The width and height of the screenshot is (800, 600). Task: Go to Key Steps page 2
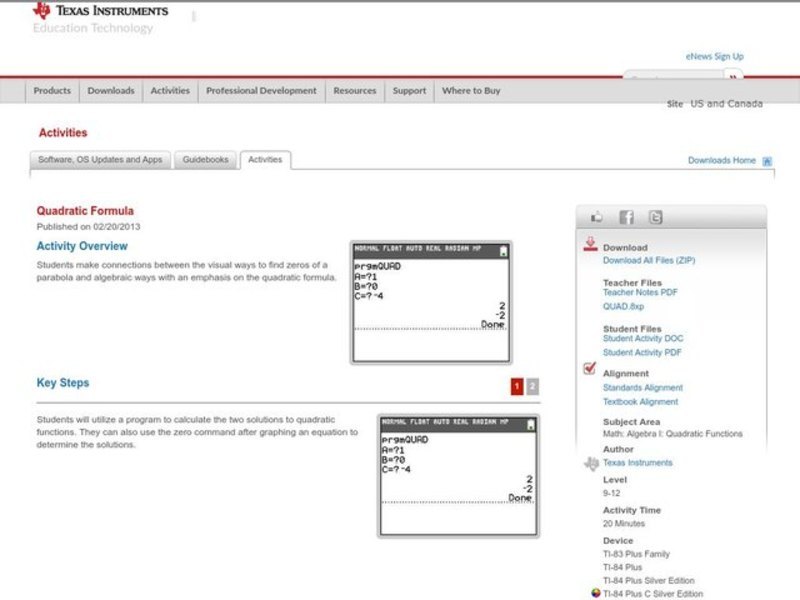point(533,386)
